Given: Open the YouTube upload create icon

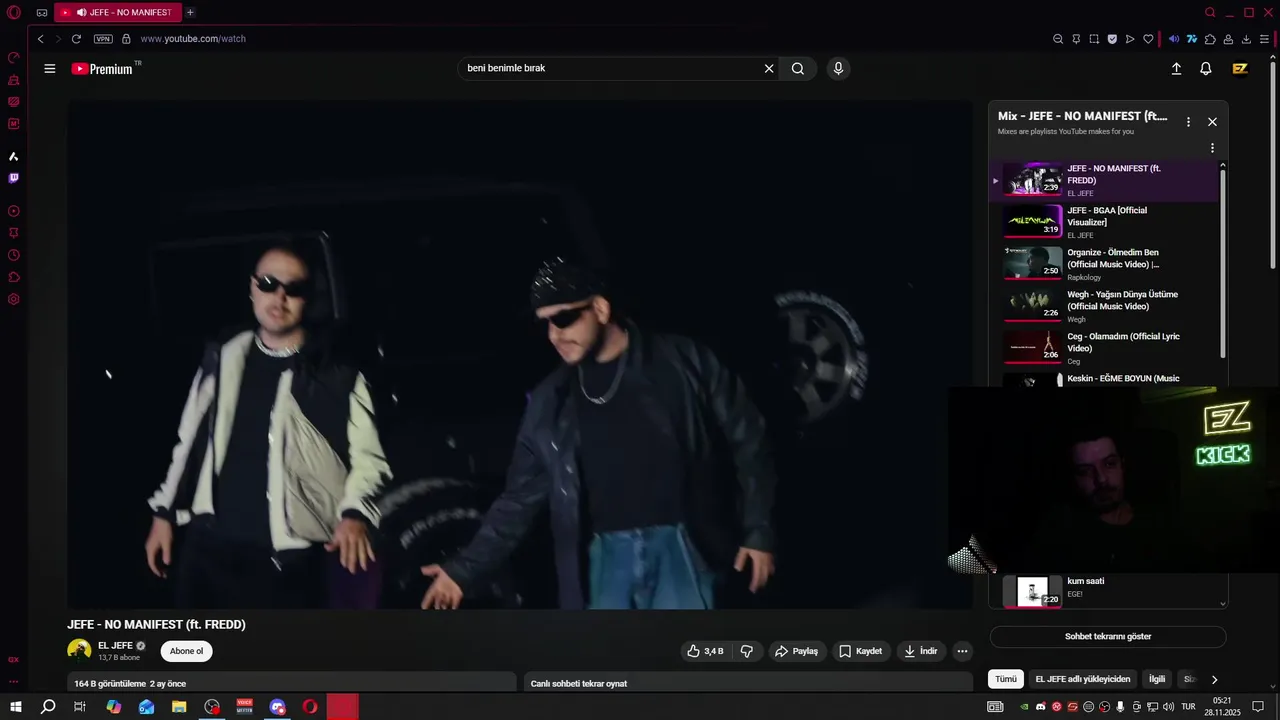Looking at the screenshot, I should (1176, 69).
